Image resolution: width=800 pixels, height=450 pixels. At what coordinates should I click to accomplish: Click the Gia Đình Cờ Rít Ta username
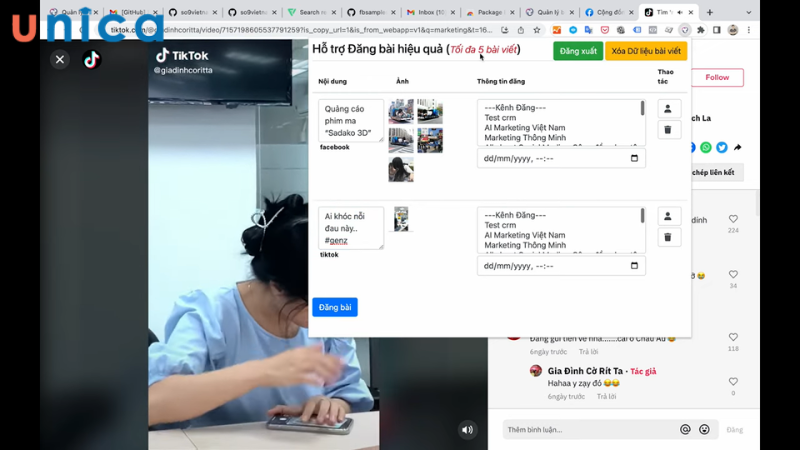tap(585, 371)
